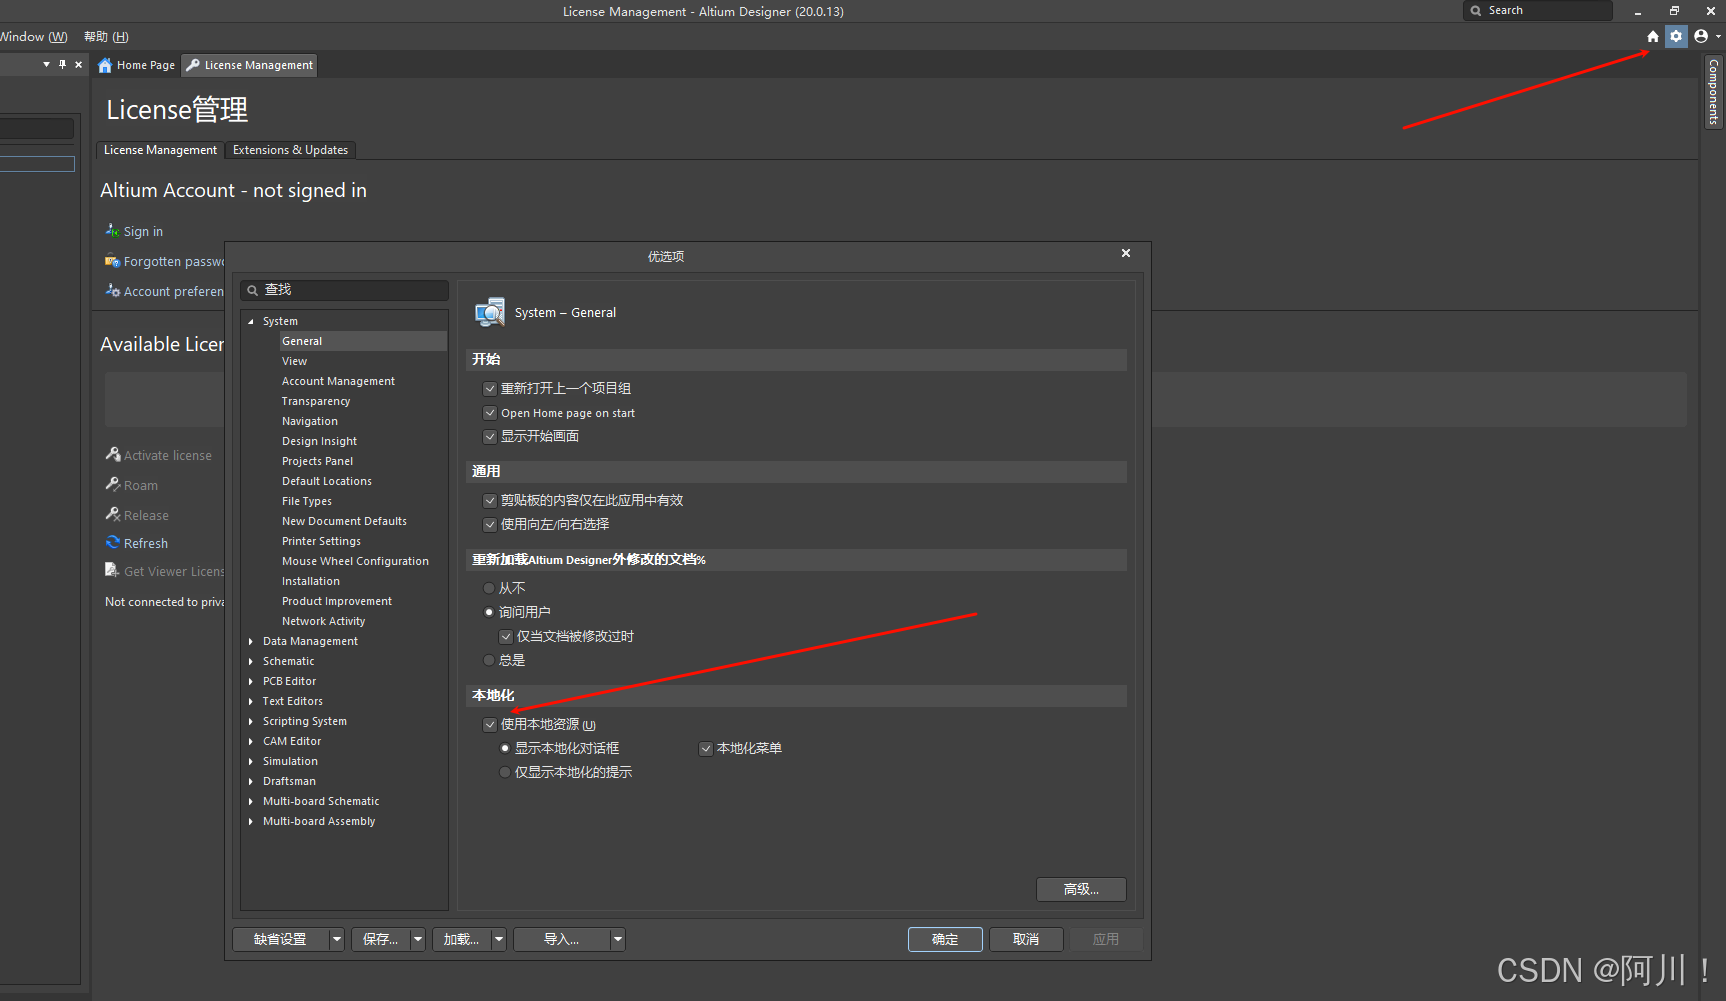Open the Window (W) menu
Image resolution: width=1726 pixels, height=1001 pixels.
click(34, 37)
